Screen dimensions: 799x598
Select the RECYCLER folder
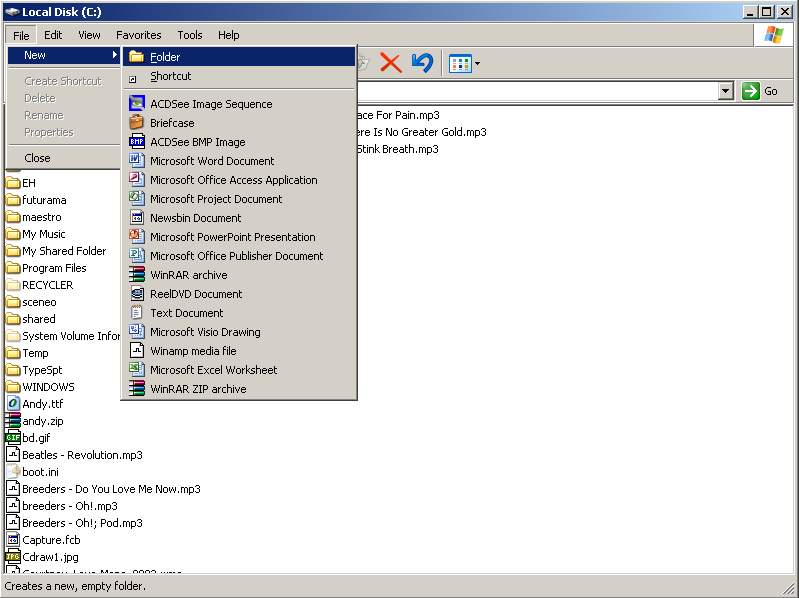click(x=40, y=285)
